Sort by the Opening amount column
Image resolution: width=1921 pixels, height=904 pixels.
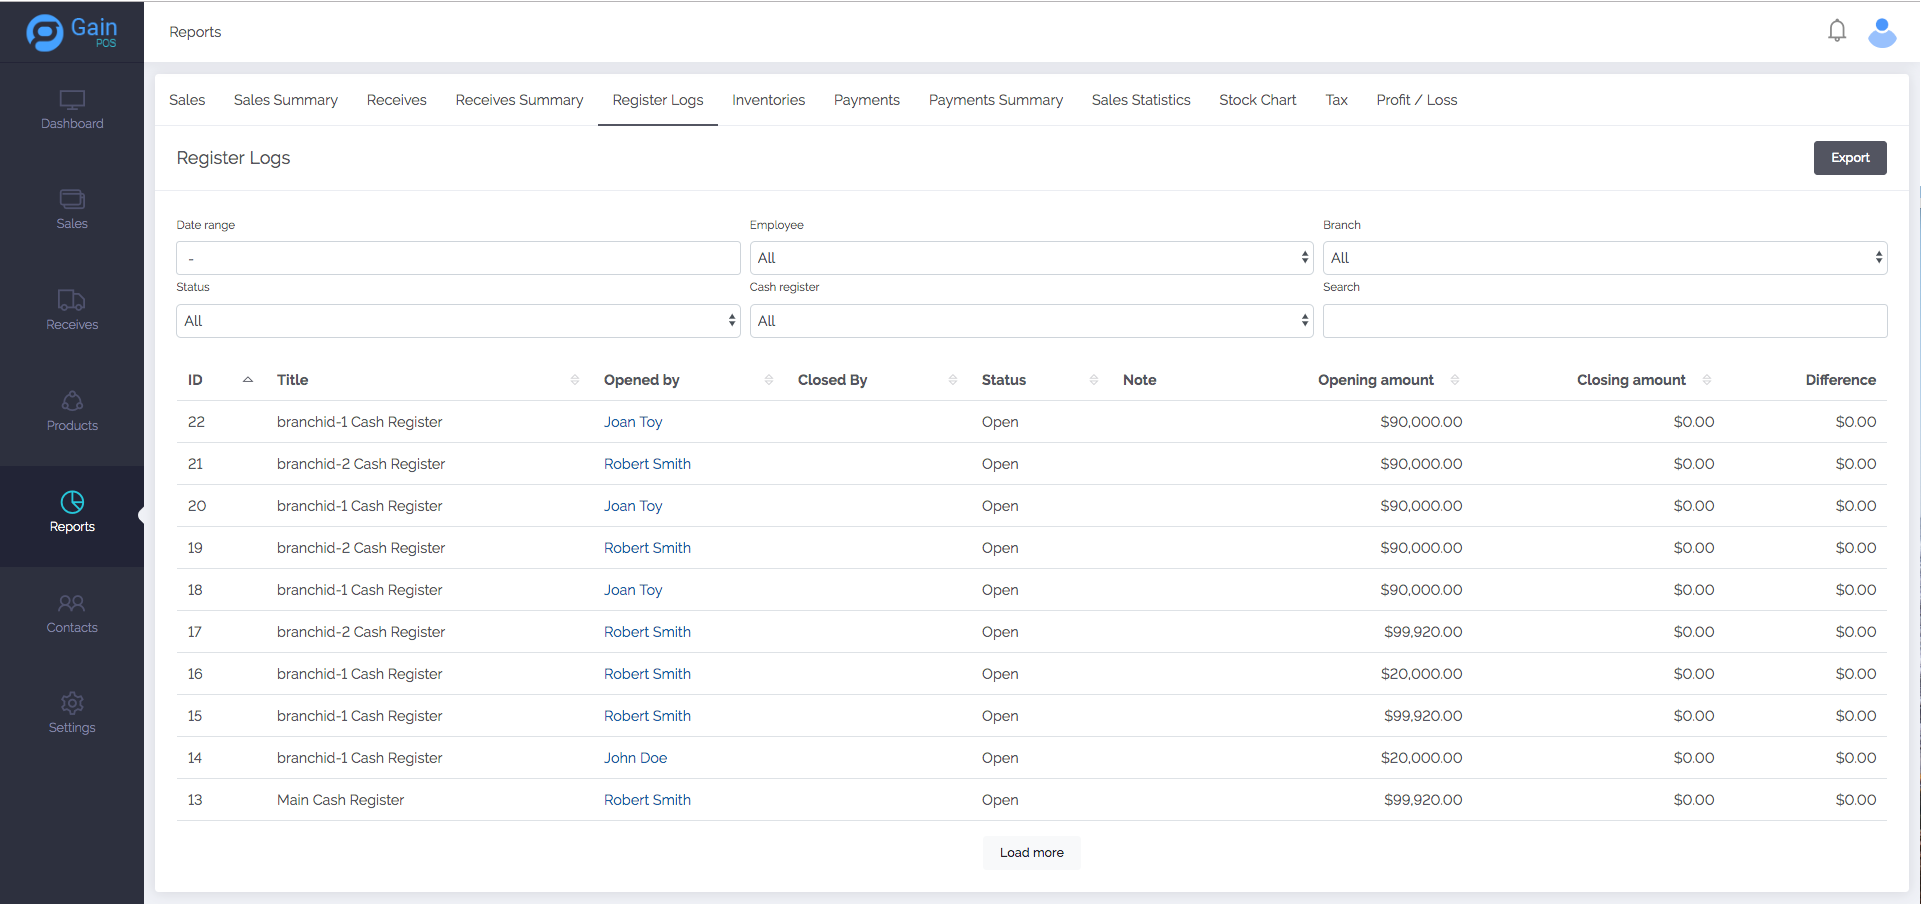pos(1454,380)
